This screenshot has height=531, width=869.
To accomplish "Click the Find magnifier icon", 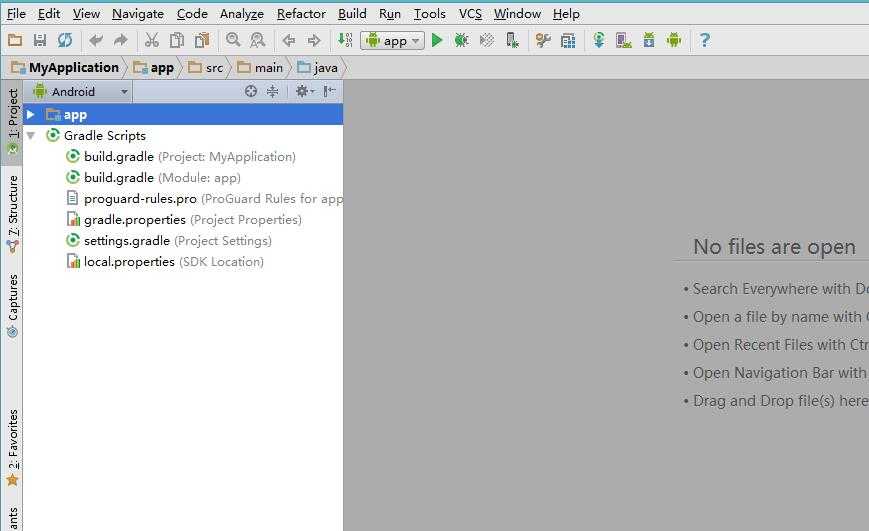I will [233, 40].
